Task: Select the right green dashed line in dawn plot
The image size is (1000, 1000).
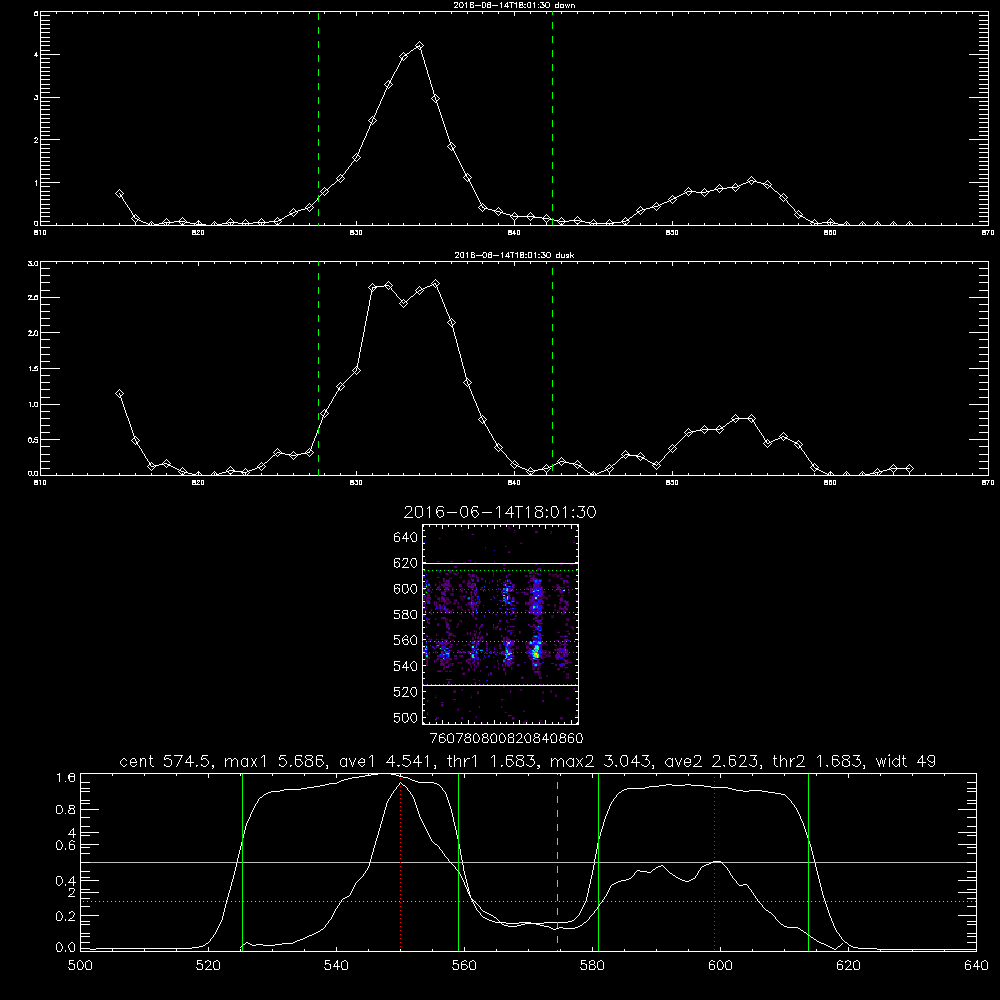Action: pos(552,118)
